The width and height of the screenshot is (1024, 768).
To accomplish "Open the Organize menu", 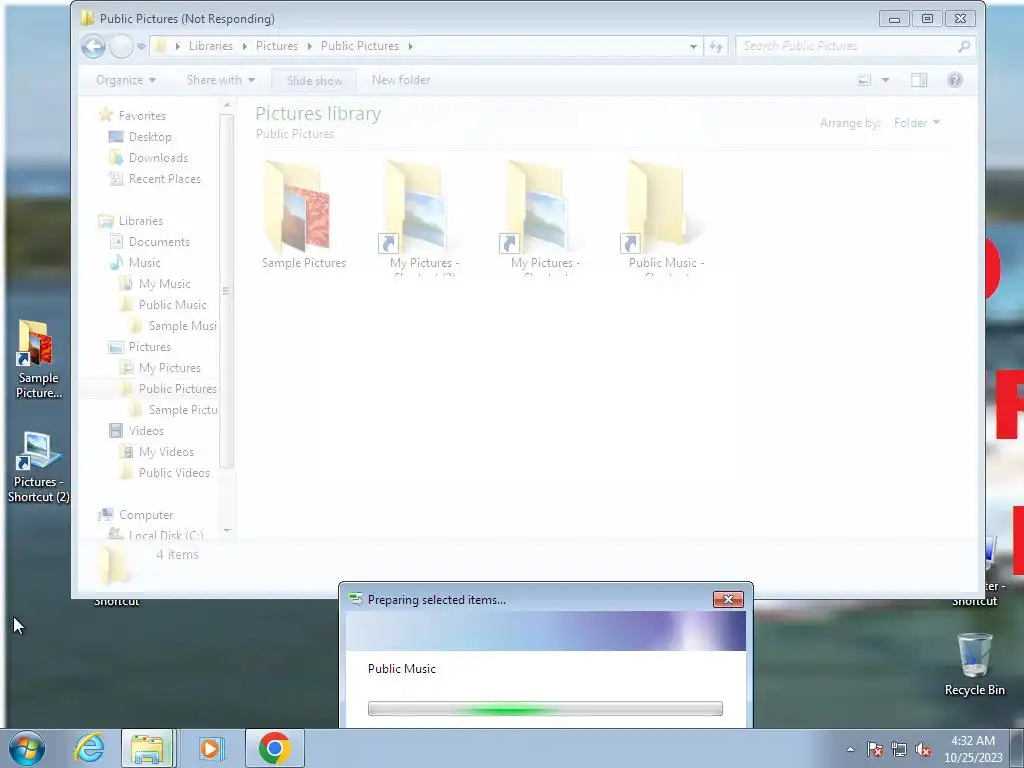I will 125,80.
